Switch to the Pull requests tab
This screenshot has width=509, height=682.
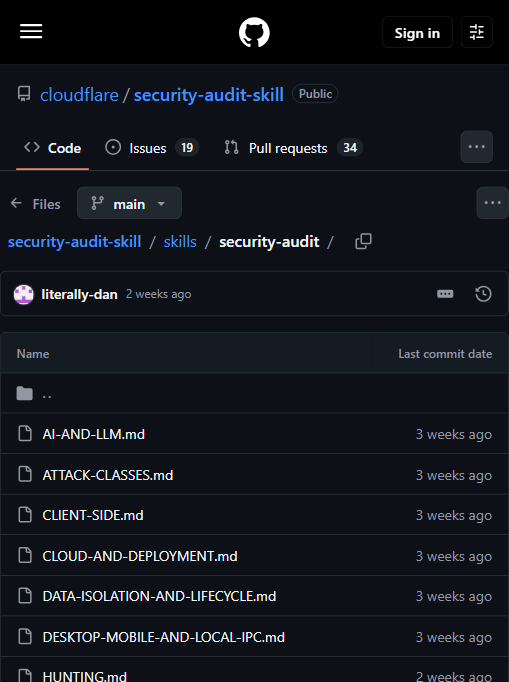click(293, 148)
